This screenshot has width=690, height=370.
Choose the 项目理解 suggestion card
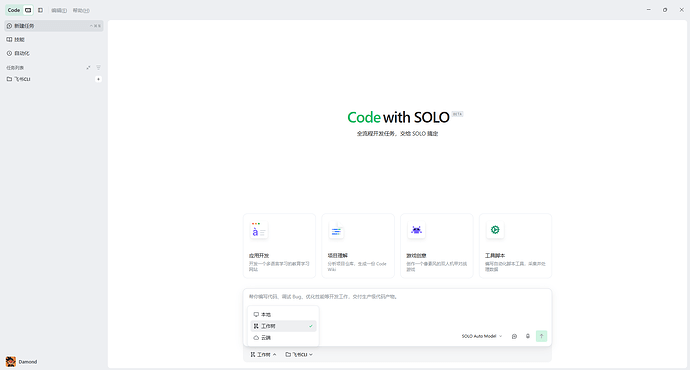pos(358,246)
